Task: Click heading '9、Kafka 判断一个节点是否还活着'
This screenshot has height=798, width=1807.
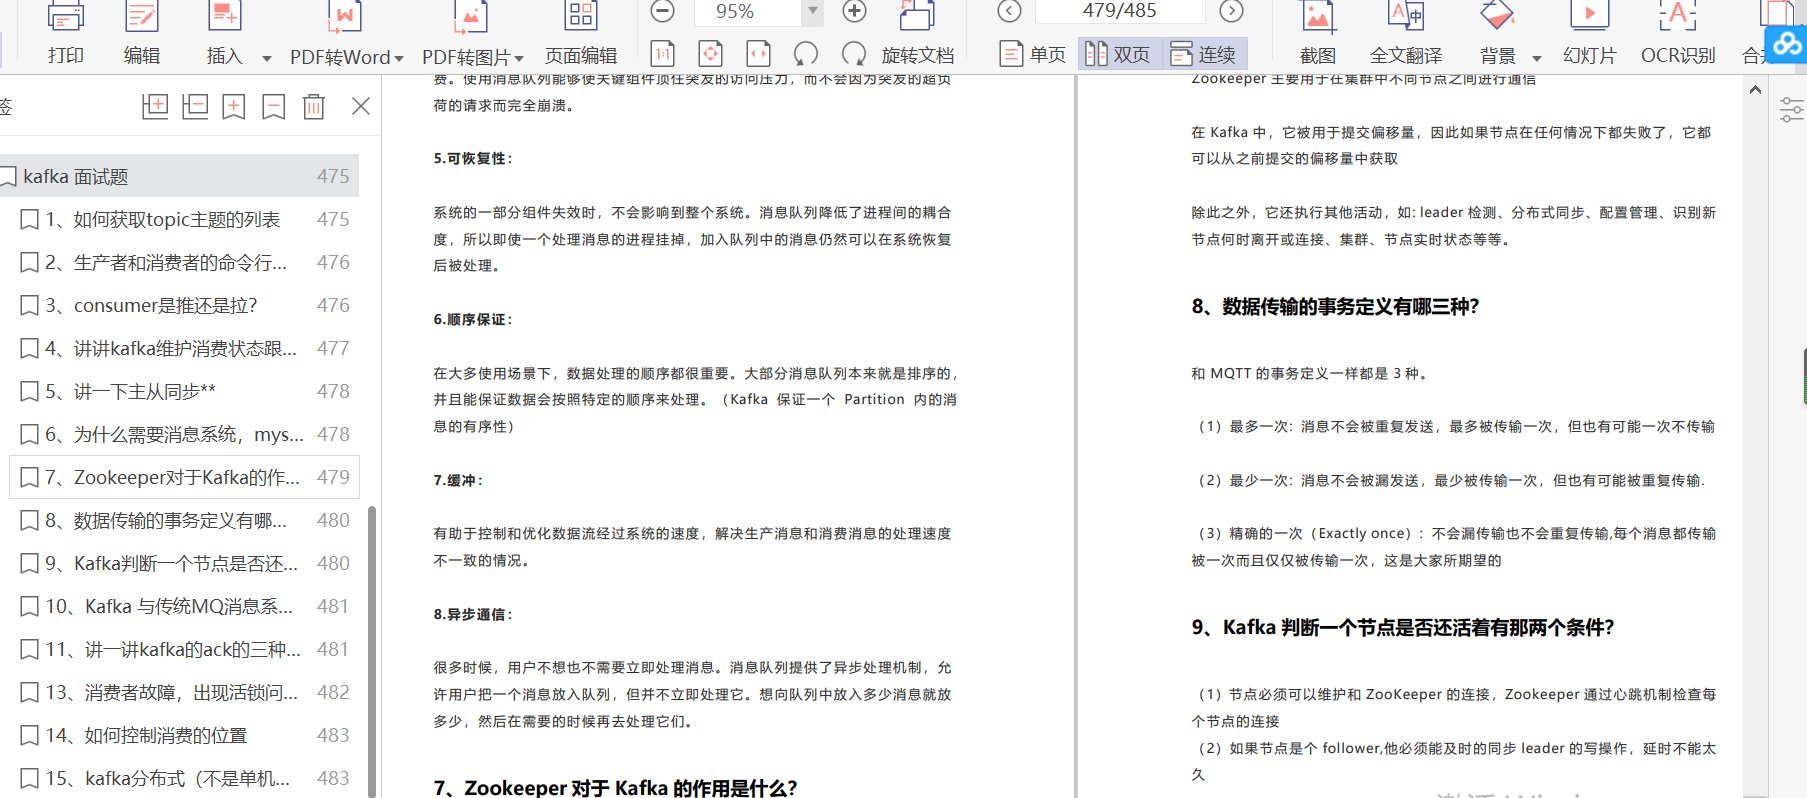Action: 1402,628
